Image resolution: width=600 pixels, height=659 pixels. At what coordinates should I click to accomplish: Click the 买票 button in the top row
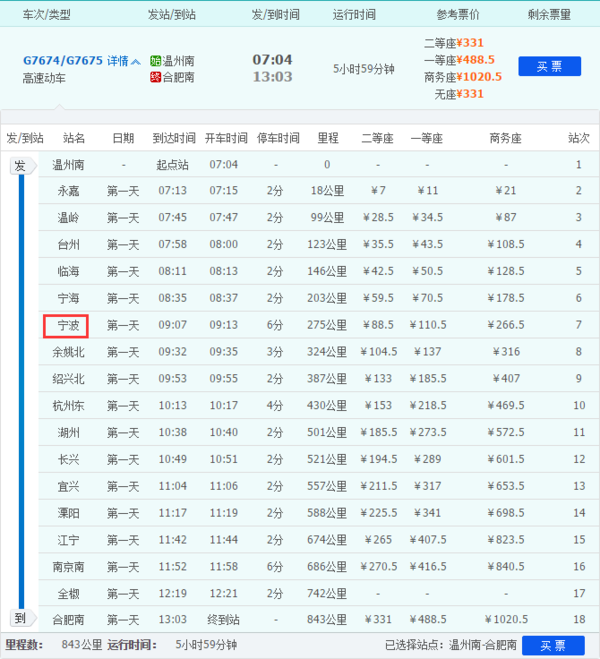click(x=549, y=67)
